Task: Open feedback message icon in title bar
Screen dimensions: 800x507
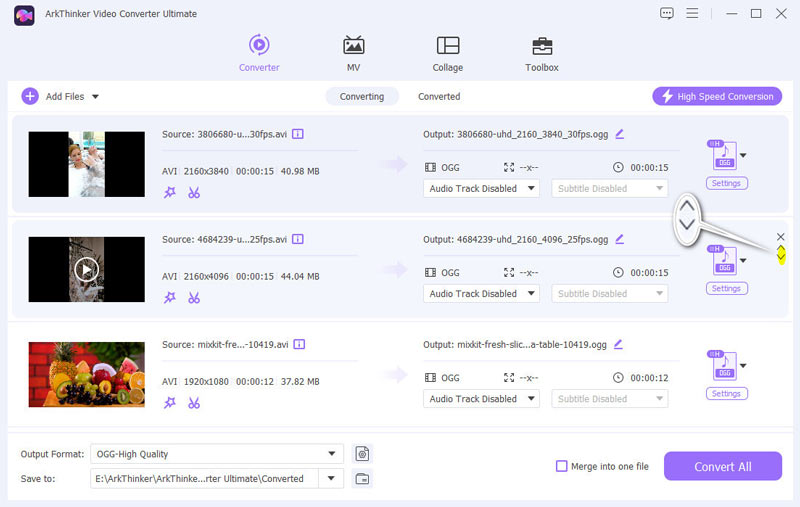Action: click(666, 13)
